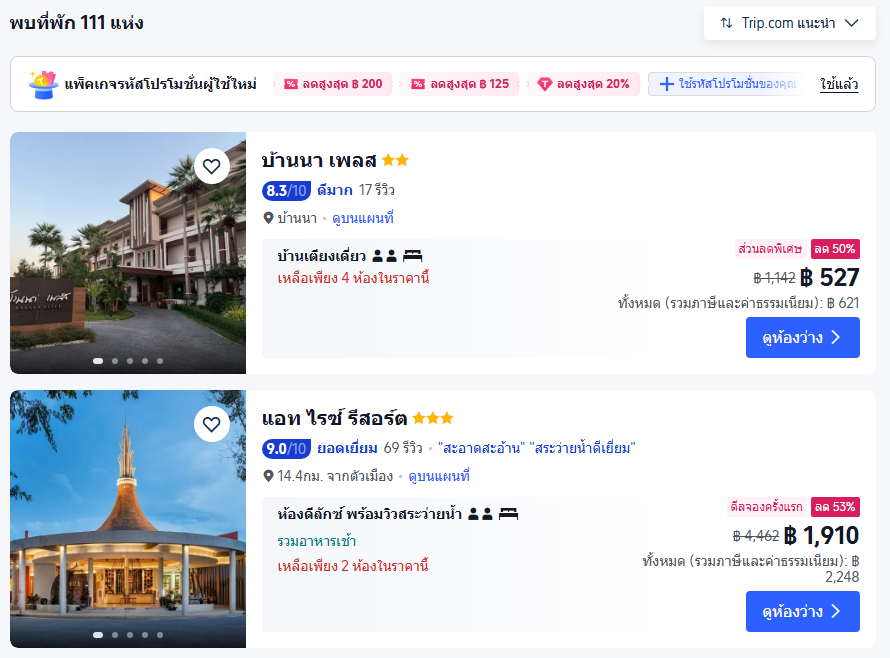Click the บ้านนา เพลส hotel photo
This screenshot has width=890, height=658.
(128, 253)
